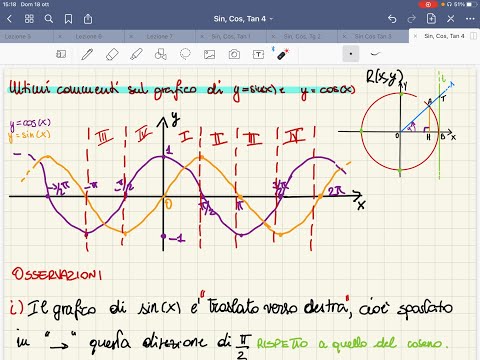Open the search magnifier
Screen dimensions: 480x360
[x=49, y=19]
